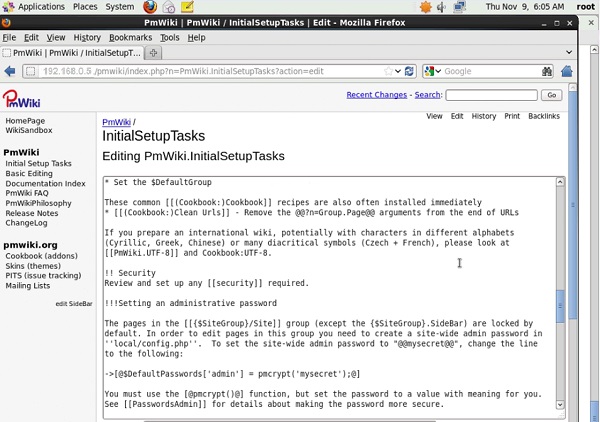The image size is (600, 422).
Task: Open a new tab with plus button
Action: point(153,53)
